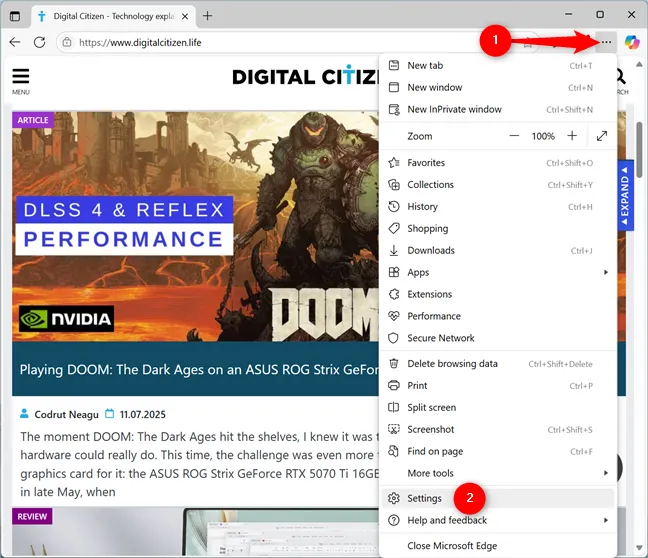Open Favorites from the menu
The height and width of the screenshot is (558, 648).
coord(497,162)
